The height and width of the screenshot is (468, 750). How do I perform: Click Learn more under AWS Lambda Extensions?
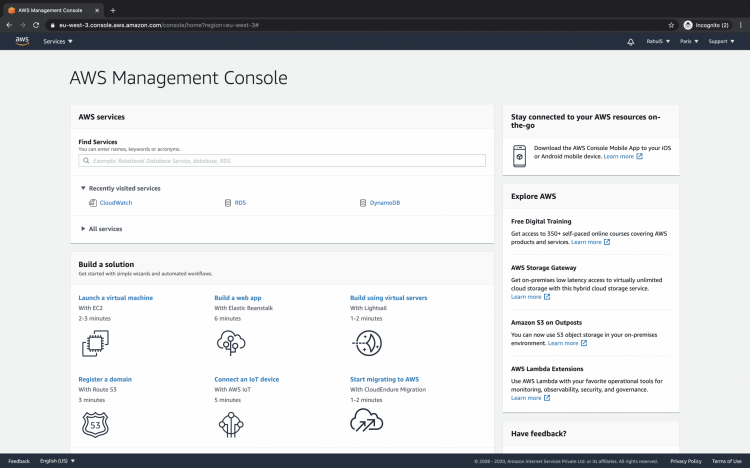point(526,398)
